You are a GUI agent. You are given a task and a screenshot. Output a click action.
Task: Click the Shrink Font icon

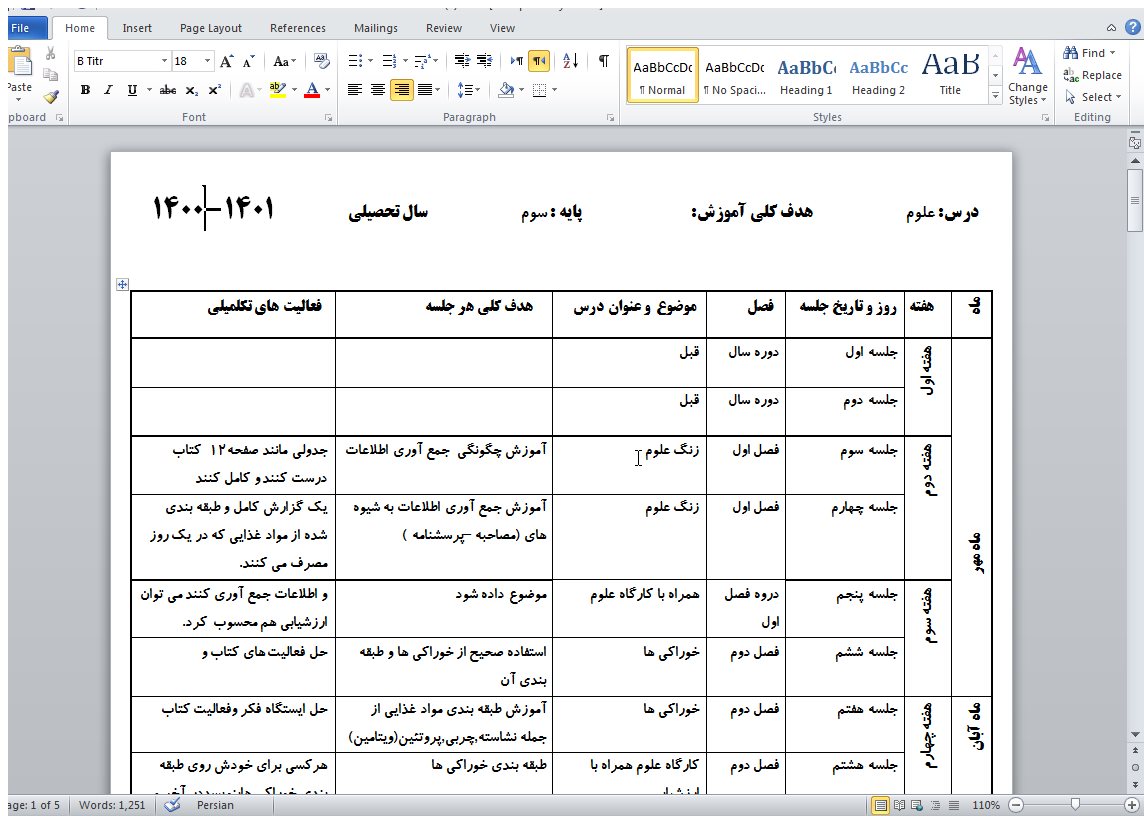[x=249, y=61]
